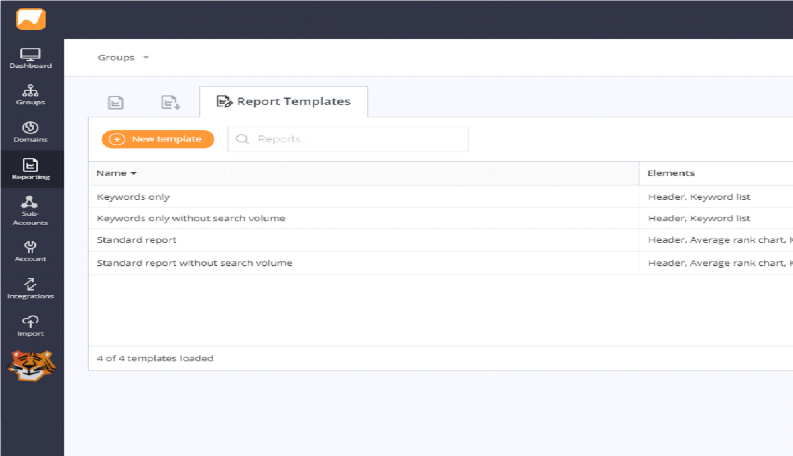Click the tiger mascot icon
The image size is (793, 456).
31,365
